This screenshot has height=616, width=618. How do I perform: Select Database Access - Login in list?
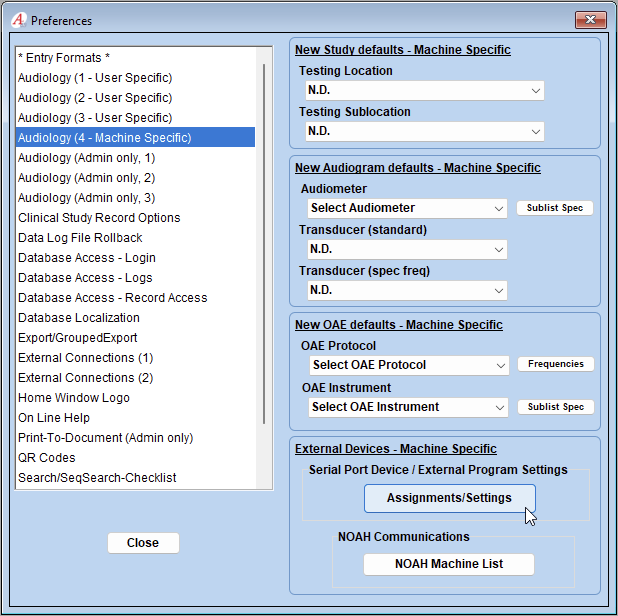pos(87,258)
